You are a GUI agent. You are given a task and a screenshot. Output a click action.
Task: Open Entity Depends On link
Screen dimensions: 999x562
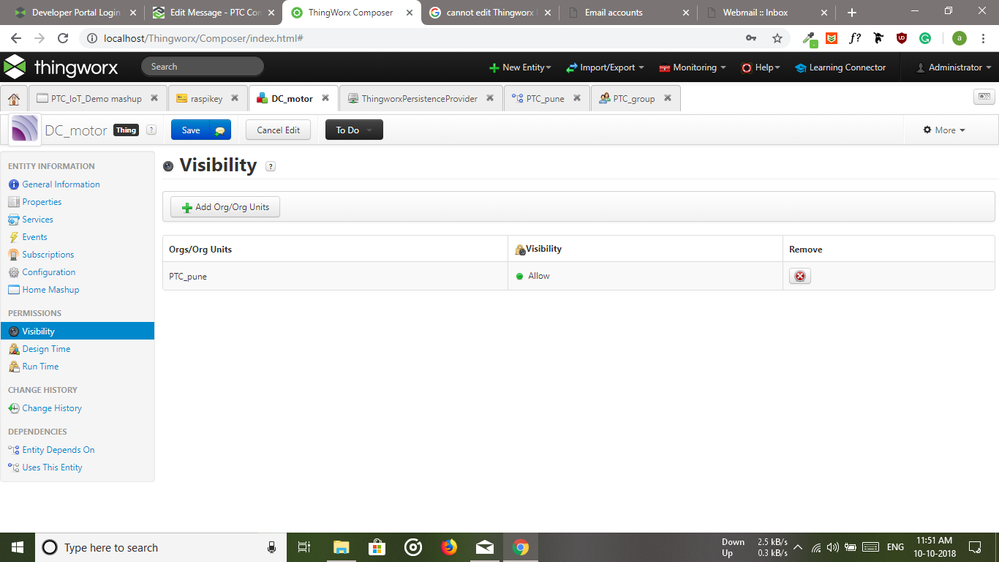click(x=58, y=450)
